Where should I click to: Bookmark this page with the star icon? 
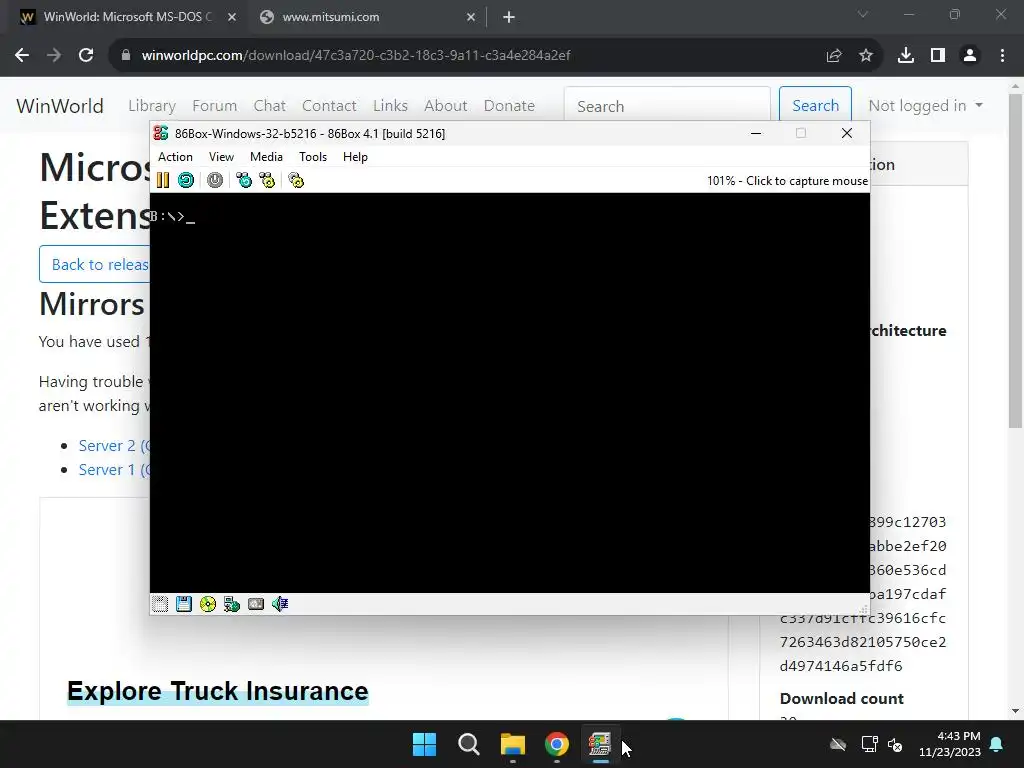pos(866,56)
